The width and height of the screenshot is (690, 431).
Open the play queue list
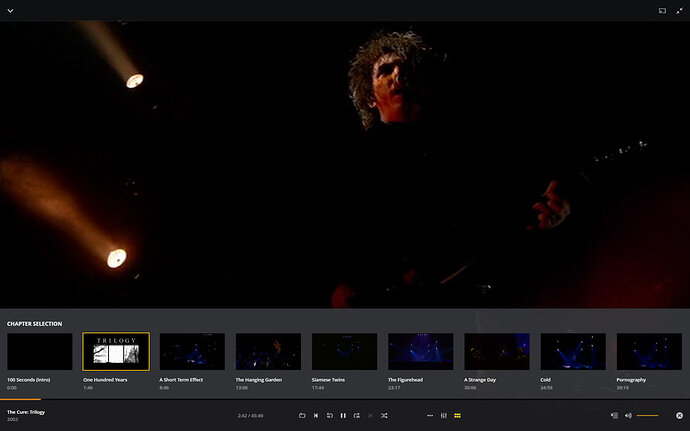point(614,415)
